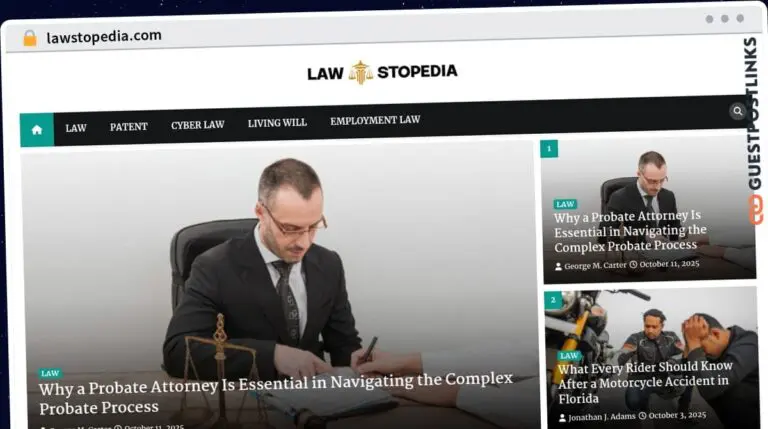
Task: Click the author icon next to George M. Carter
Action: (x=558, y=266)
